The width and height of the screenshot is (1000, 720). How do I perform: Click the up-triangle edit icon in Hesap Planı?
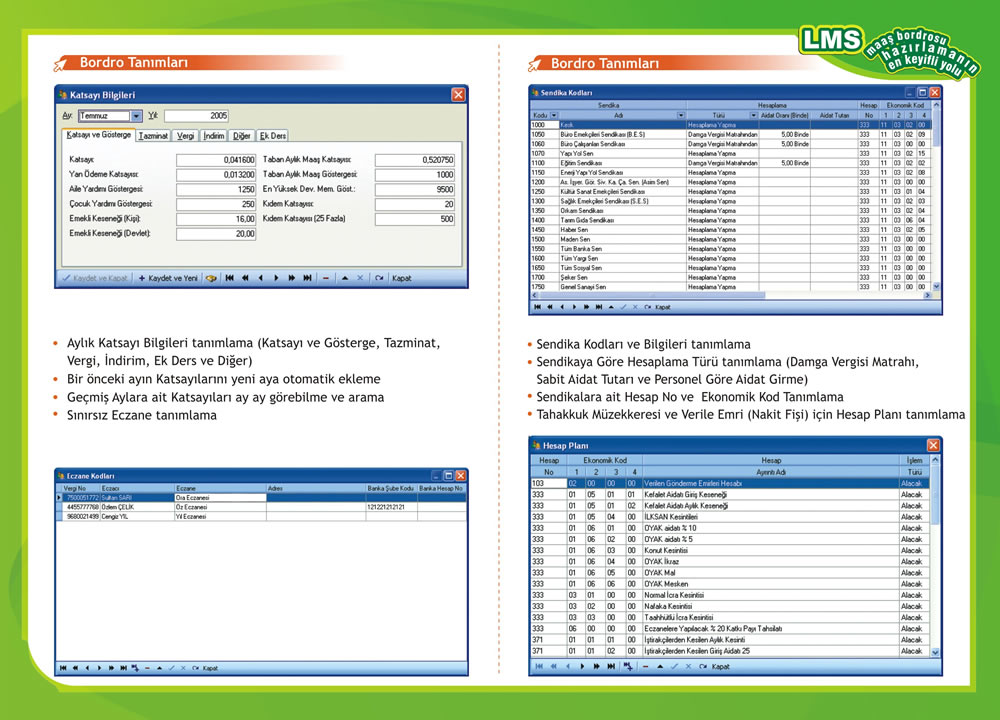pos(660,666)
